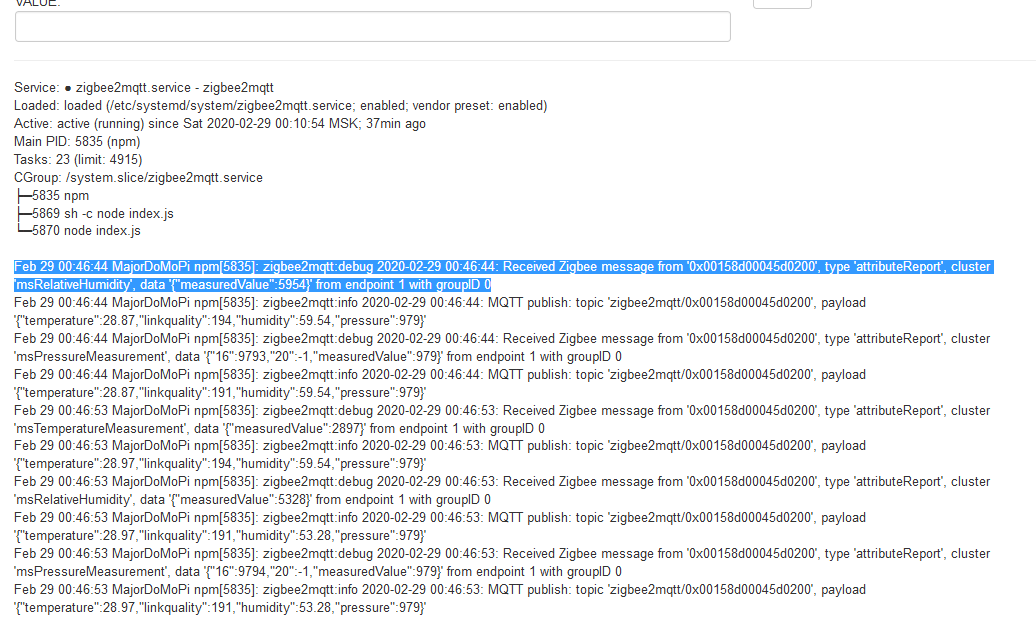
Task: Click the msRelativeHumidity measuredValue 5328 line
Action: 252,500
